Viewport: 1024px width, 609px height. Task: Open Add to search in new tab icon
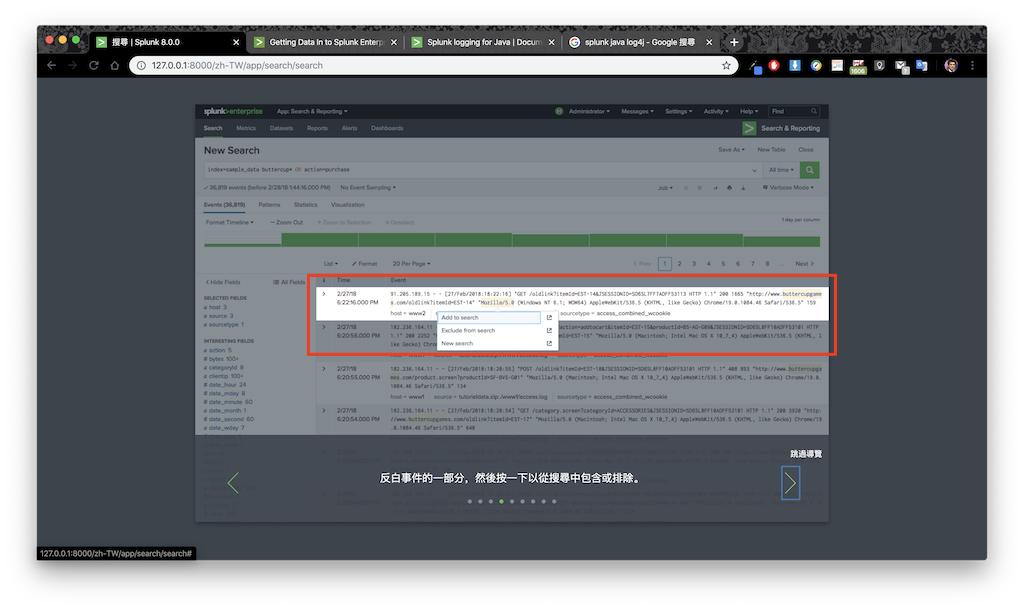(549, 318)
